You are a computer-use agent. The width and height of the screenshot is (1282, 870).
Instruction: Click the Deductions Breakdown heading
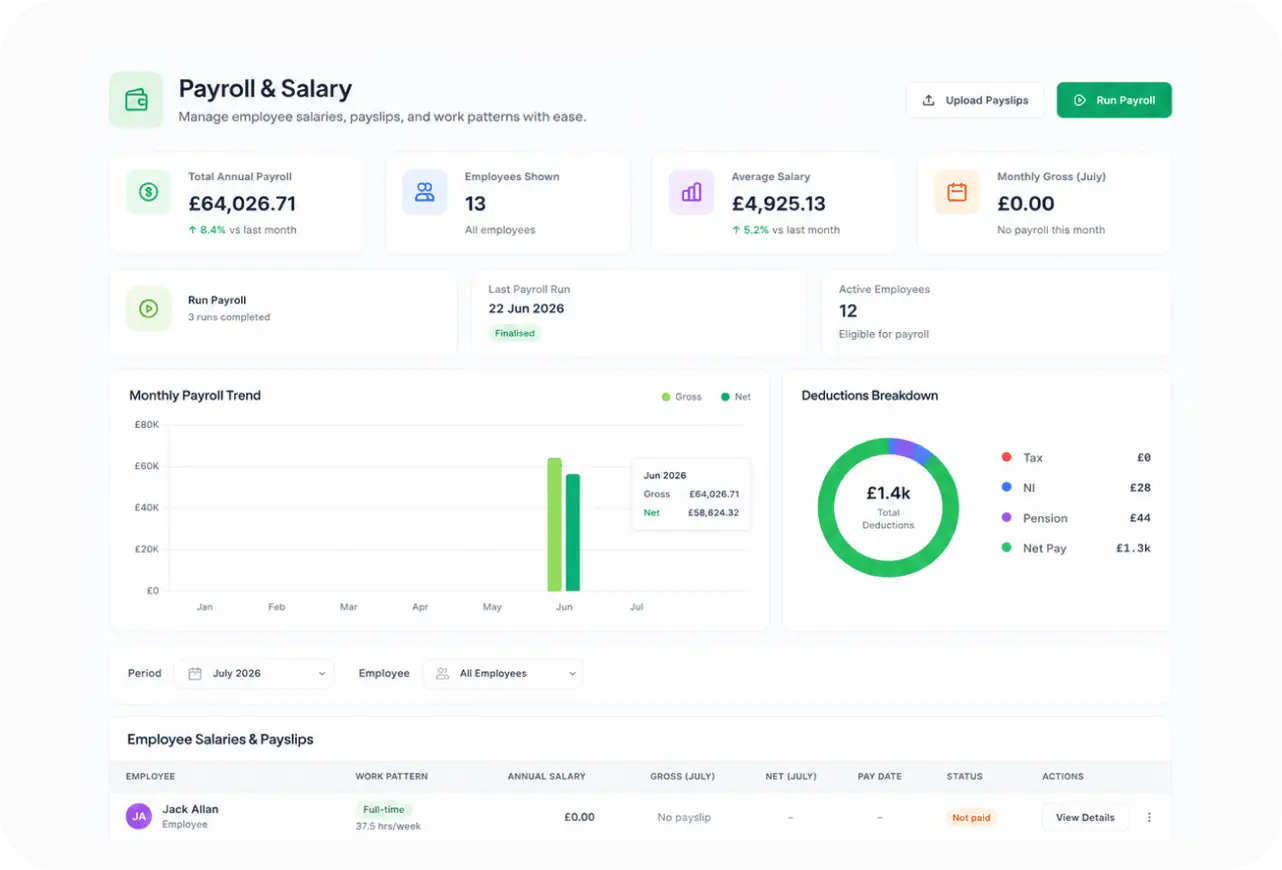(870, 395)
